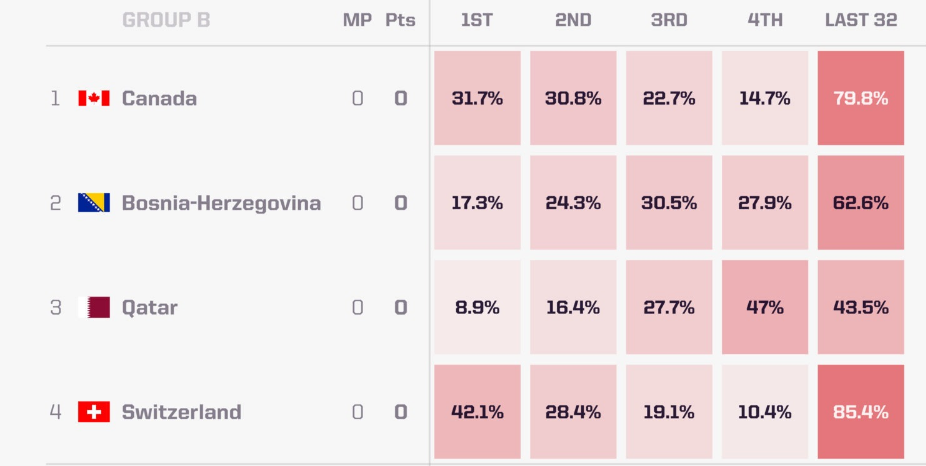Click Bosnia-Herzegovina's 30.5% third place cell

coord(669,203)
